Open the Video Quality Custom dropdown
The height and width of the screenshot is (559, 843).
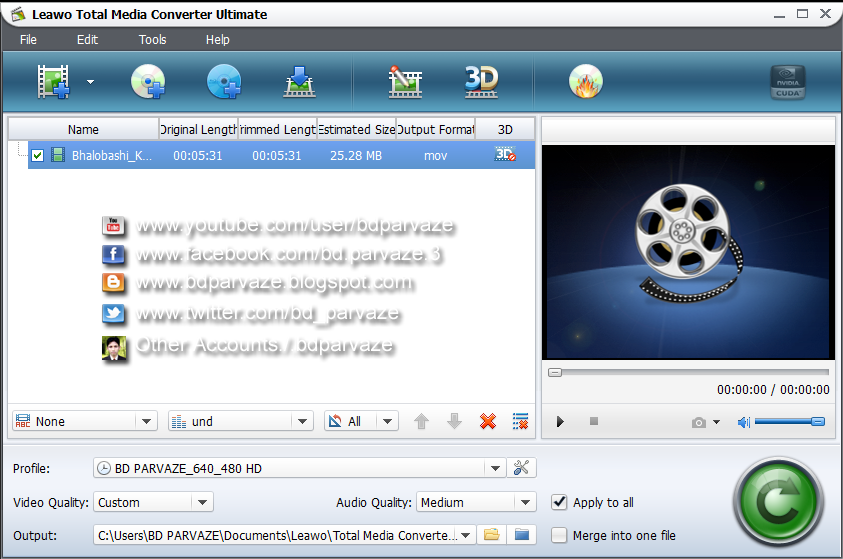tap(153, 503)
